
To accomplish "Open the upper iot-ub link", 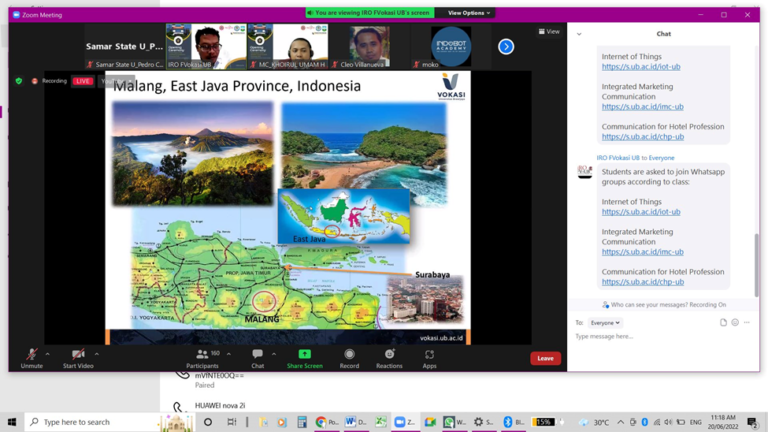I will tap(641, 67).
